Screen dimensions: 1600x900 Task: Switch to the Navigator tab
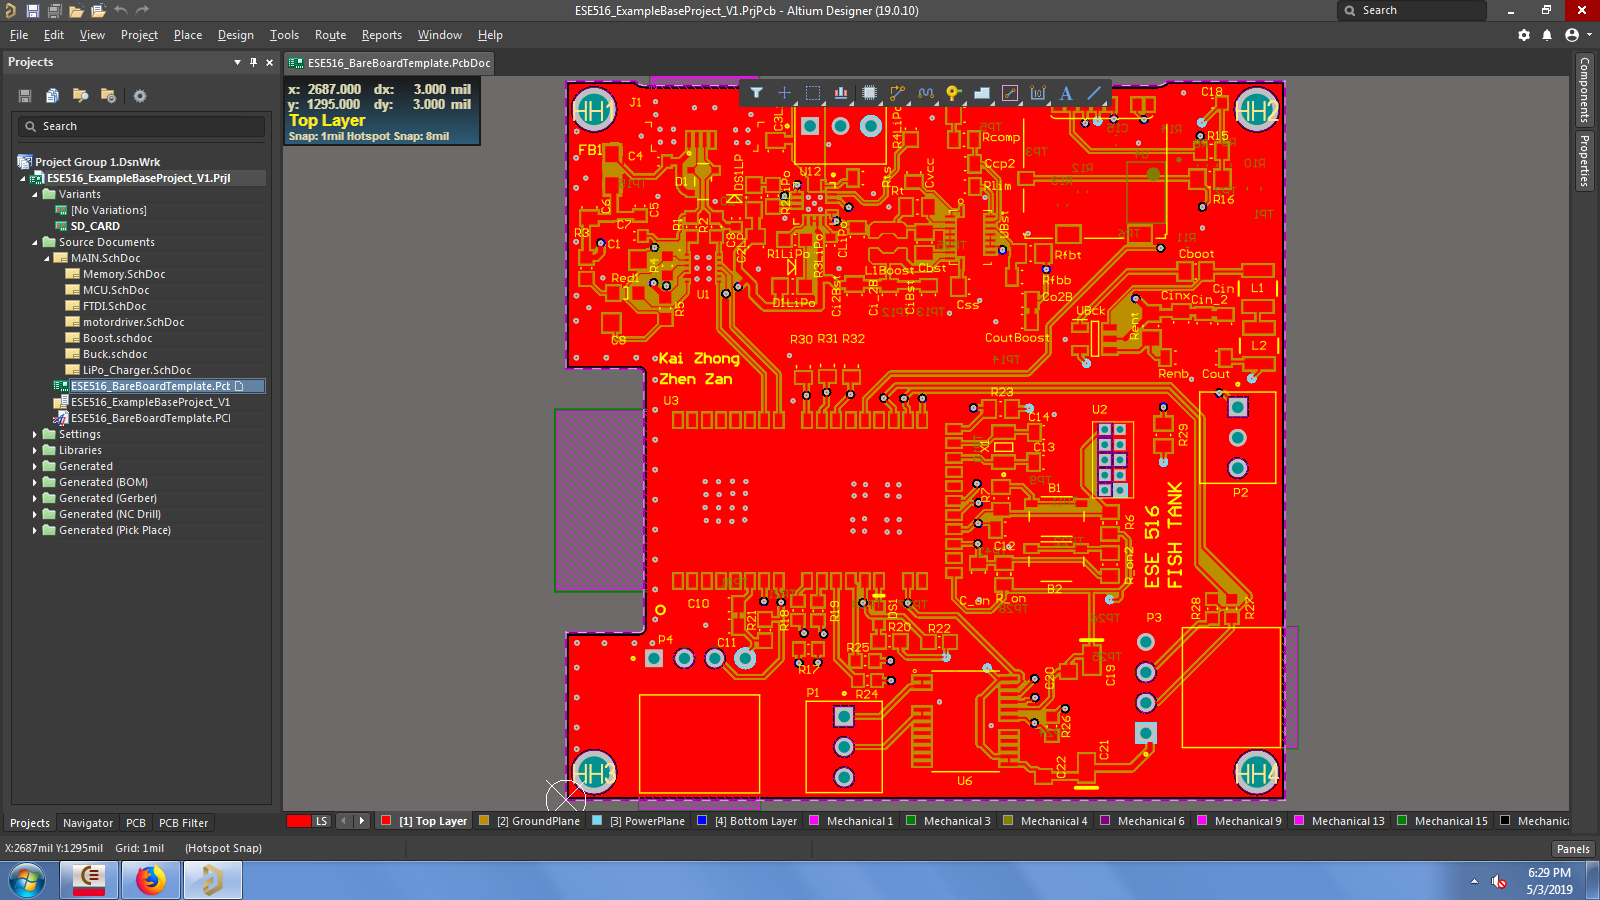pyautogui.click(x=88, y=823)
